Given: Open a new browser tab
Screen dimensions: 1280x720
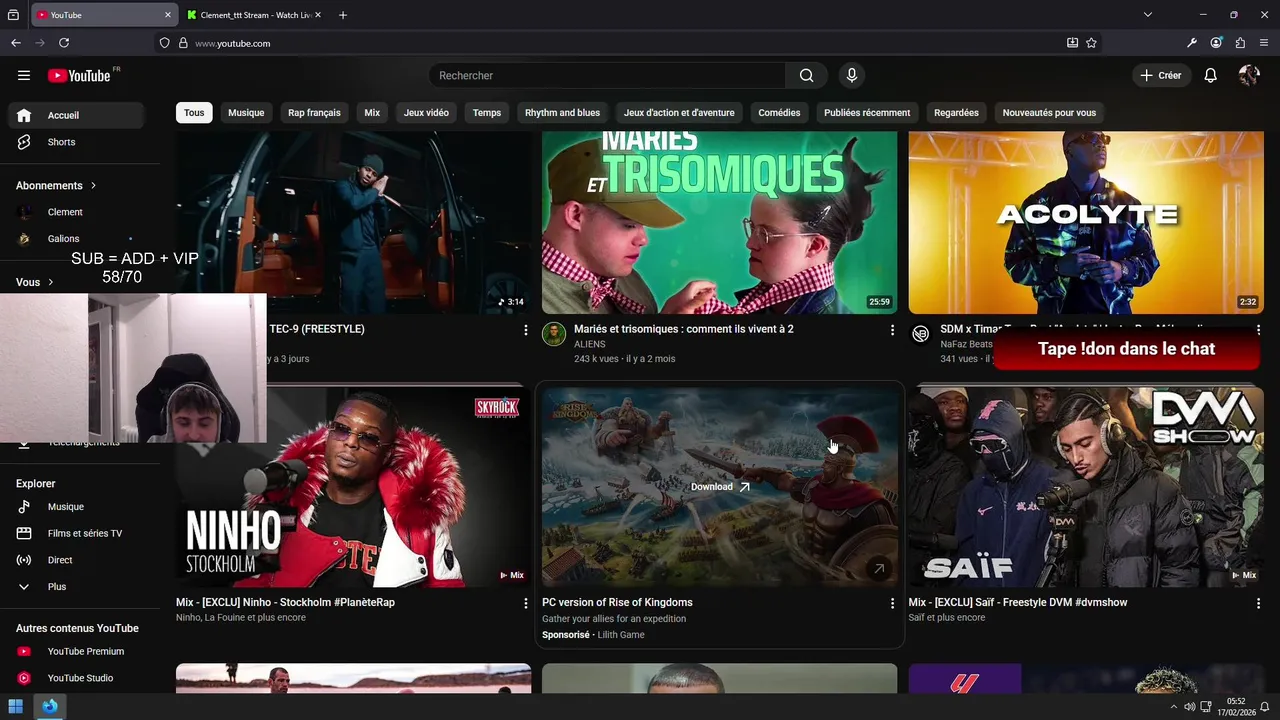Looking at the screenshot, I should point(343,15).
